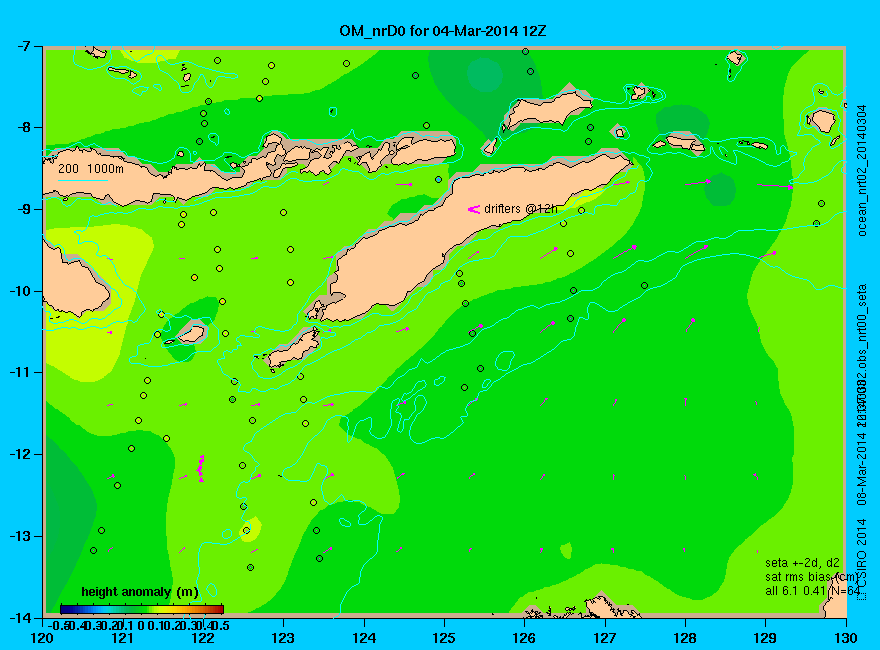This screenshot has height=650, width=880.
Task: Click the '200 1000m' depth contour label
Action: [91, 168]
